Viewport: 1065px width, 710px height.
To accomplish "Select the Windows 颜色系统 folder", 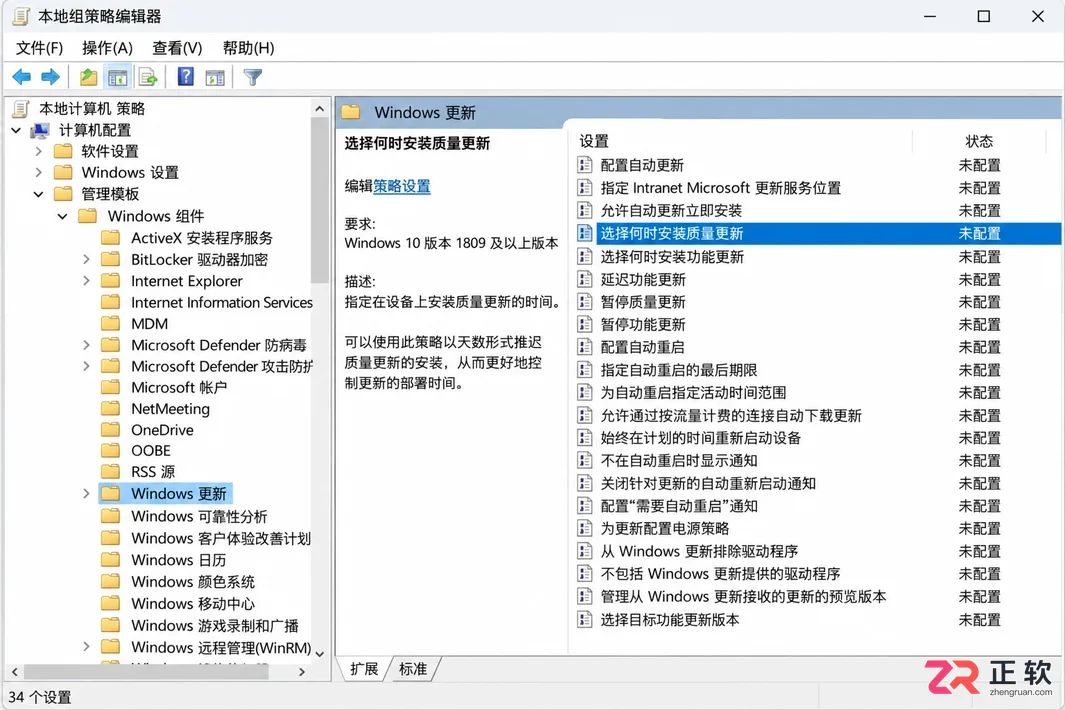I will click(x=193, y=582).
